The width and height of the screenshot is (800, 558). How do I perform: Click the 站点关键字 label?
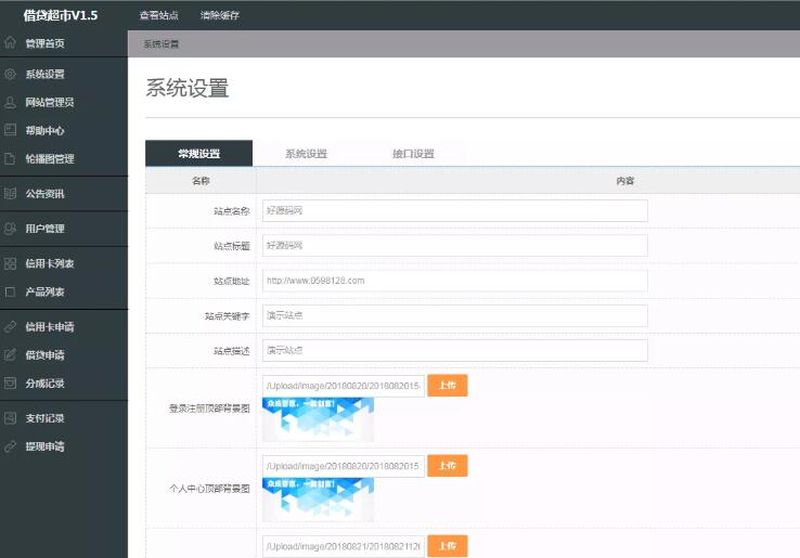coord(227,316)
